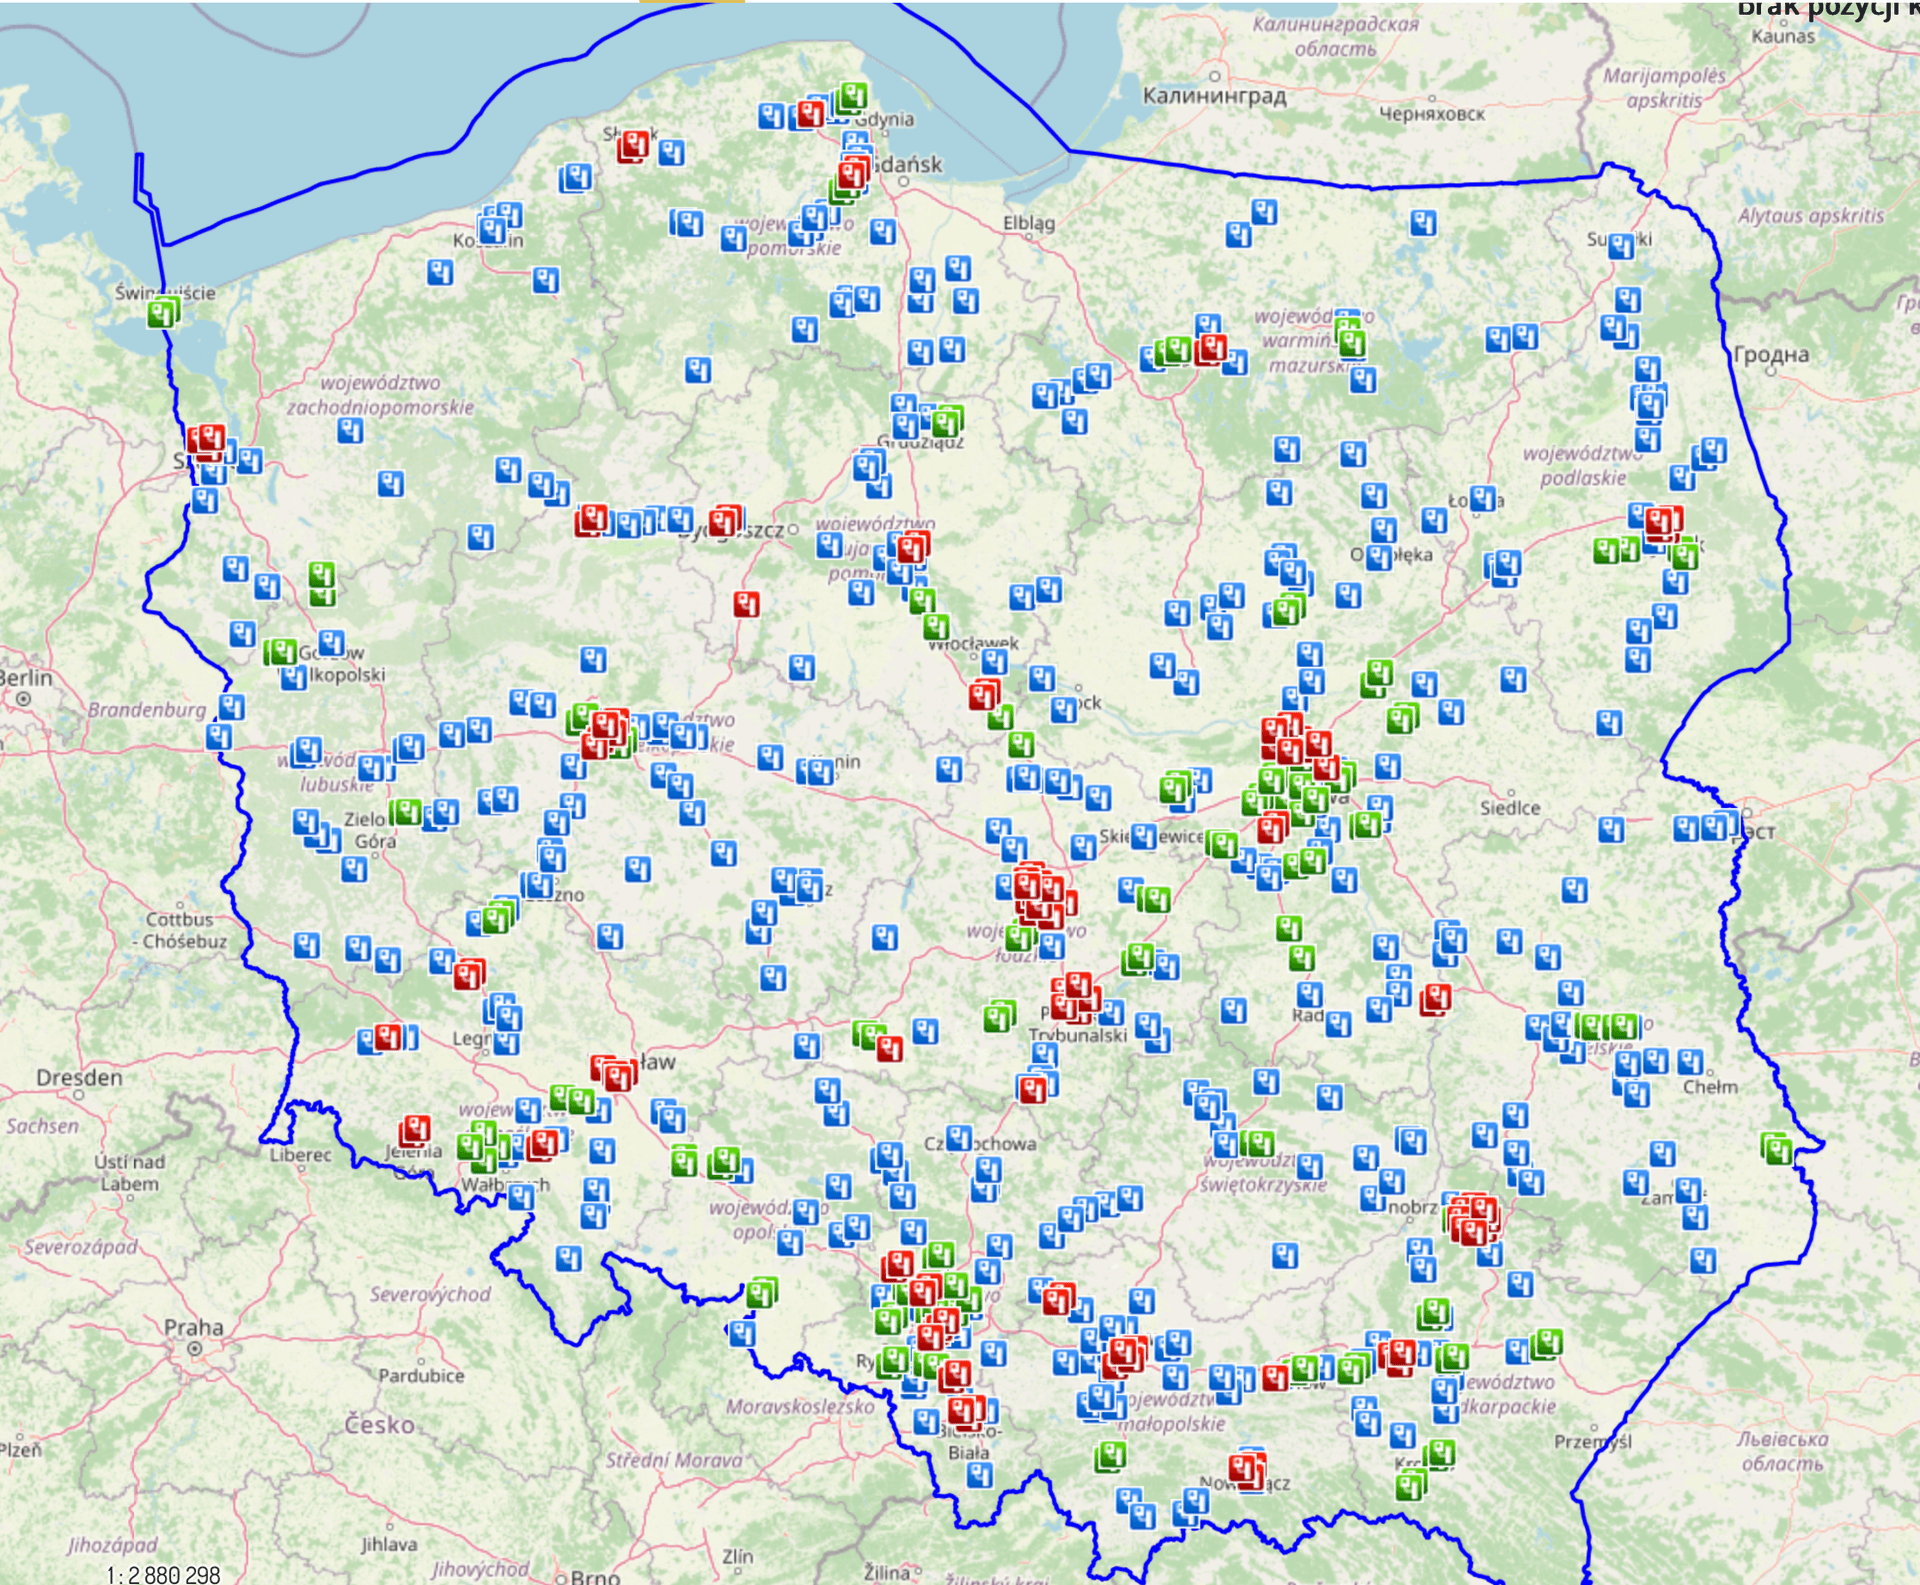Select the blue marker on Zamość label

1688,1190
